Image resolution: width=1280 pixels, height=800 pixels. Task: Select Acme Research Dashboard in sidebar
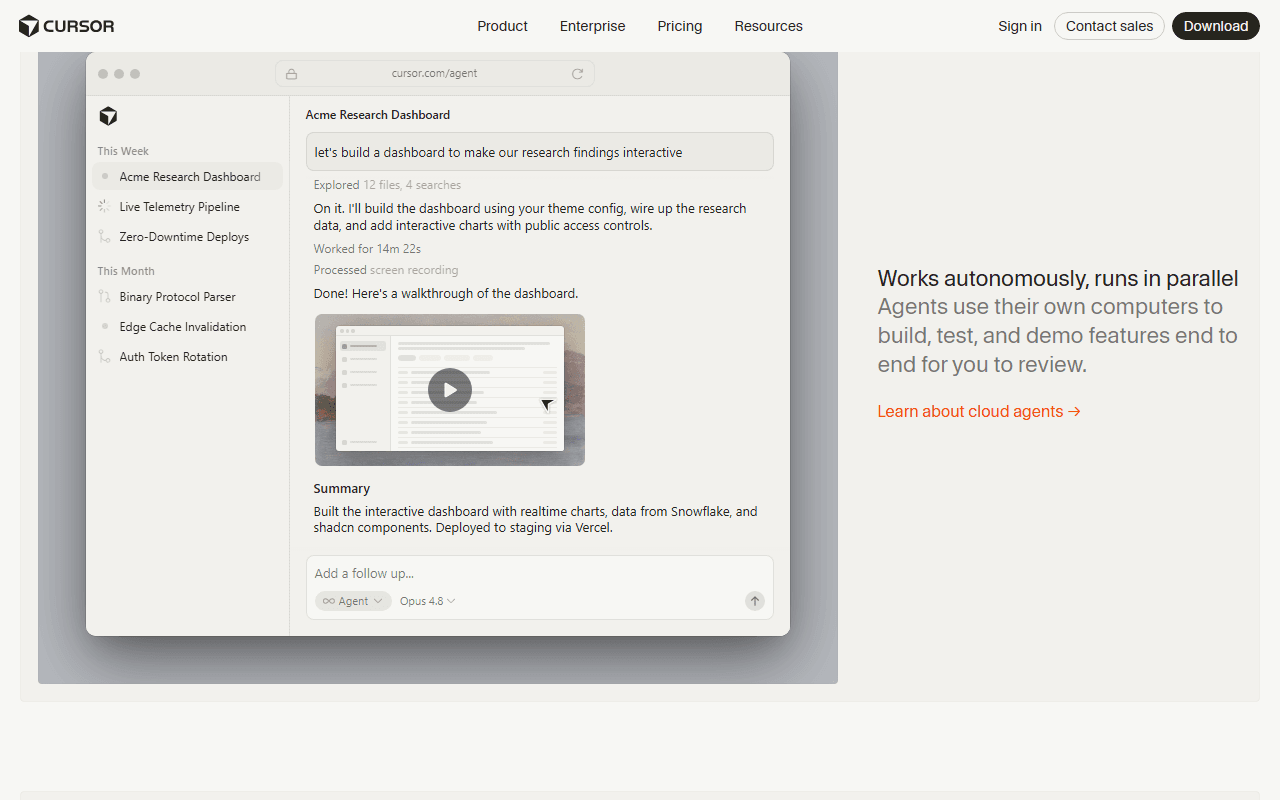click(x=187, y=177)
